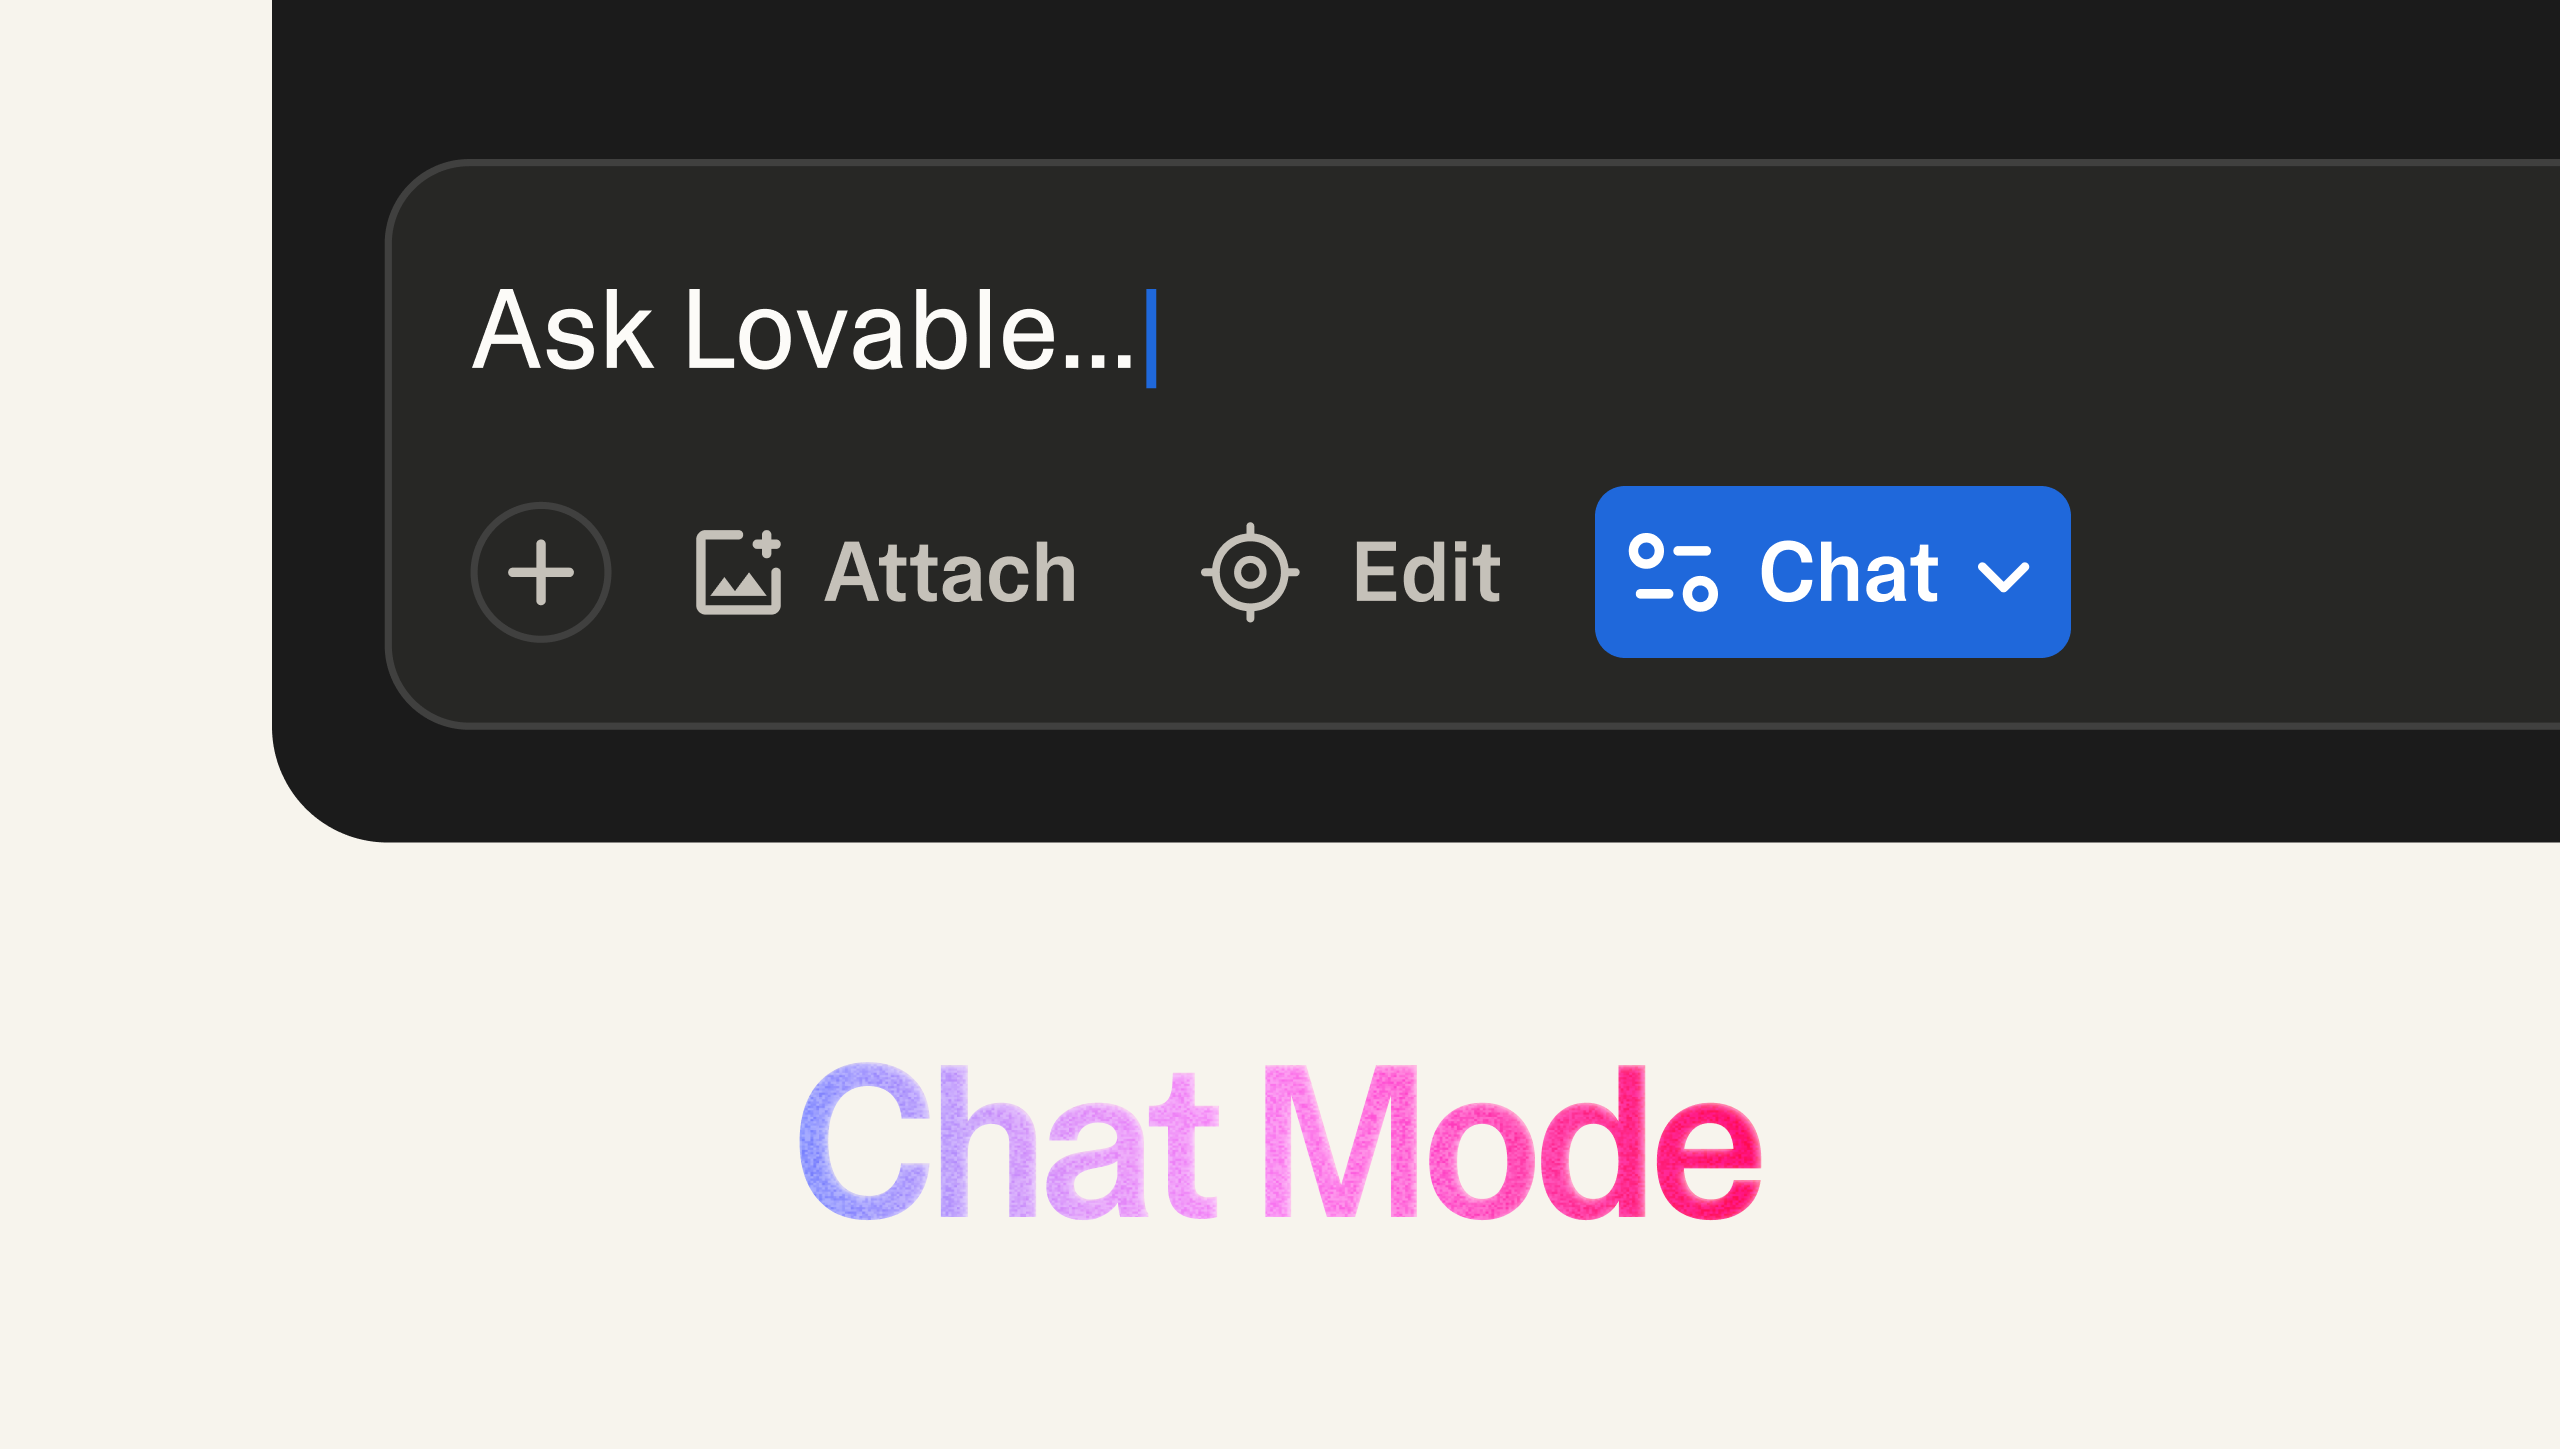Click the sparkle plus on the Attach icon

click(x=767, y=545)
